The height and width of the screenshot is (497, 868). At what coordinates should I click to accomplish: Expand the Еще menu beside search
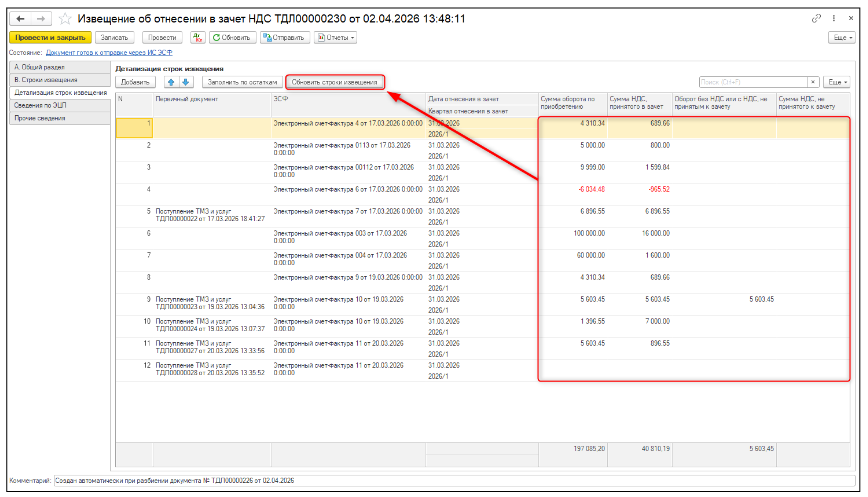point(837,82)
